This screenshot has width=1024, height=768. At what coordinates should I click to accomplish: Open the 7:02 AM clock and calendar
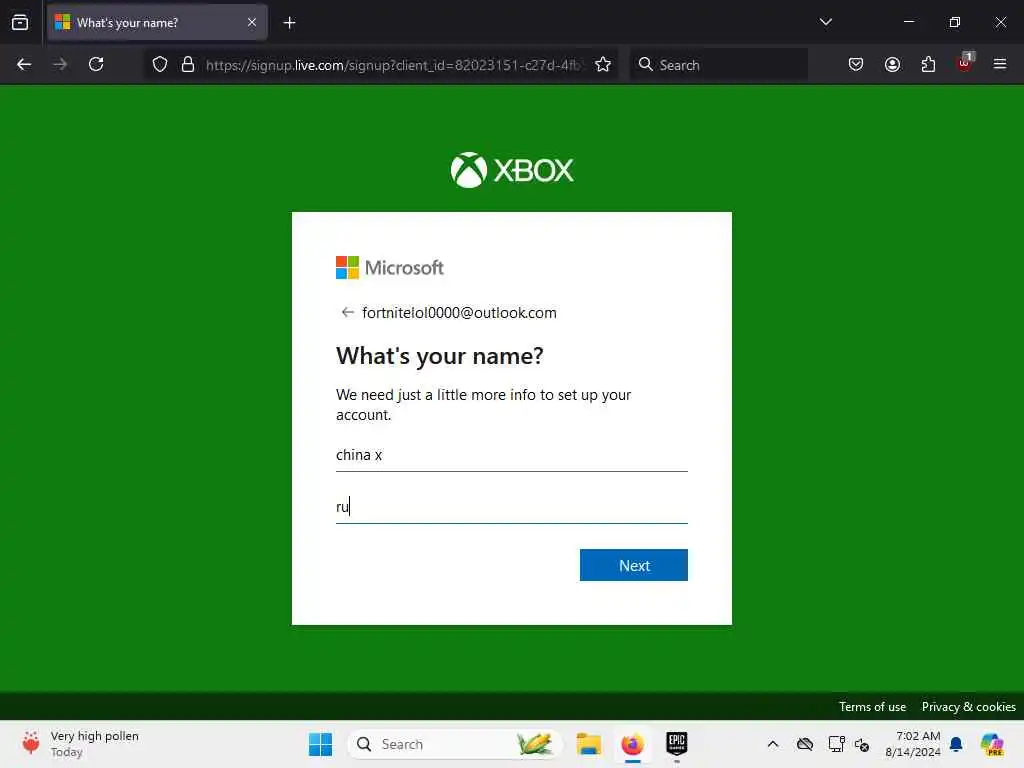(912, 744)
